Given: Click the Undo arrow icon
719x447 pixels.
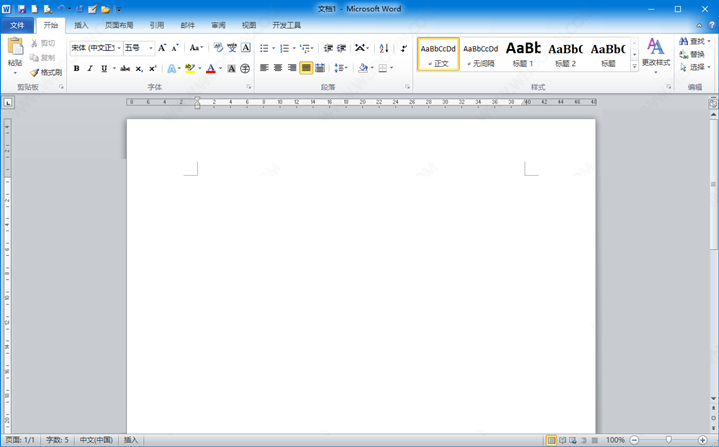Looking at the screenshot, I should pos(61,9).
